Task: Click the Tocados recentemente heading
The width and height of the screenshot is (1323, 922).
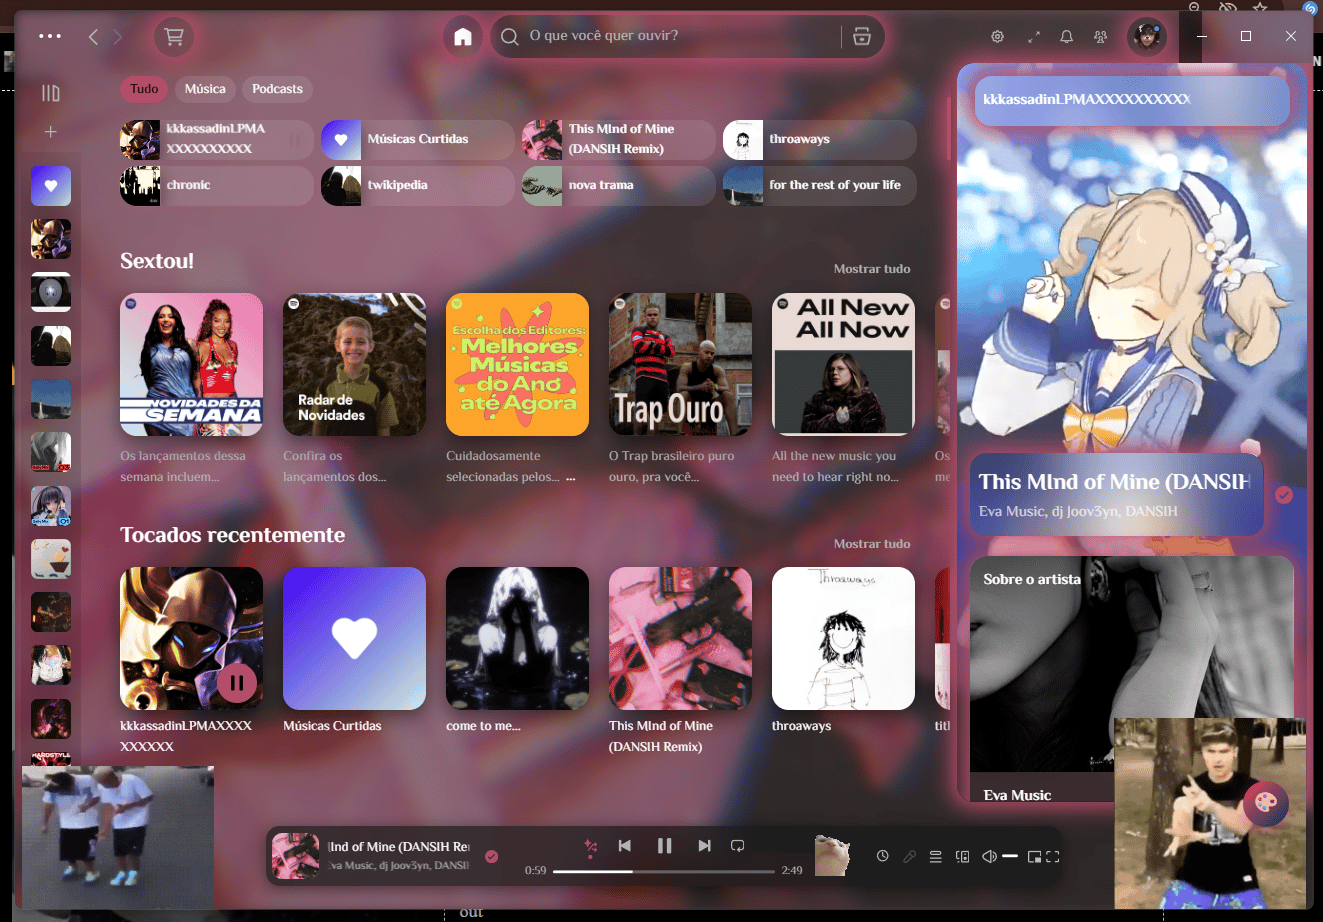Action: pyautogui.click(x=232, y=535)
